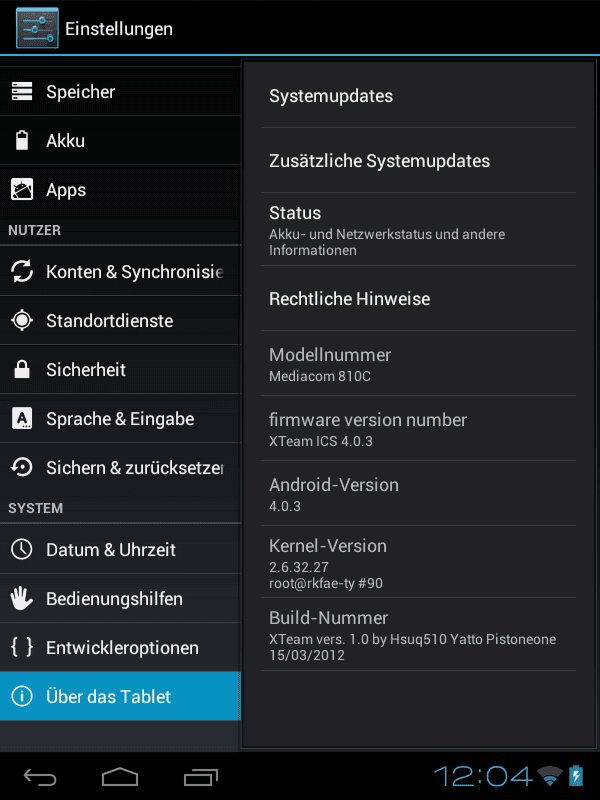This screenshot has height=800, width=600.
Task: Open Speicher storage icon entry
Action: click(x=22, y=91)
